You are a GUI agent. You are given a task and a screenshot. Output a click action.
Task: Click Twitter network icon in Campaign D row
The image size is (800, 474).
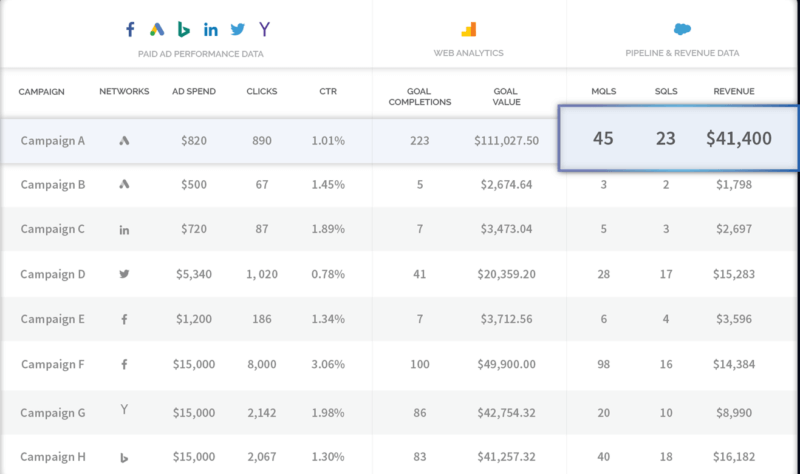point(124,274)
